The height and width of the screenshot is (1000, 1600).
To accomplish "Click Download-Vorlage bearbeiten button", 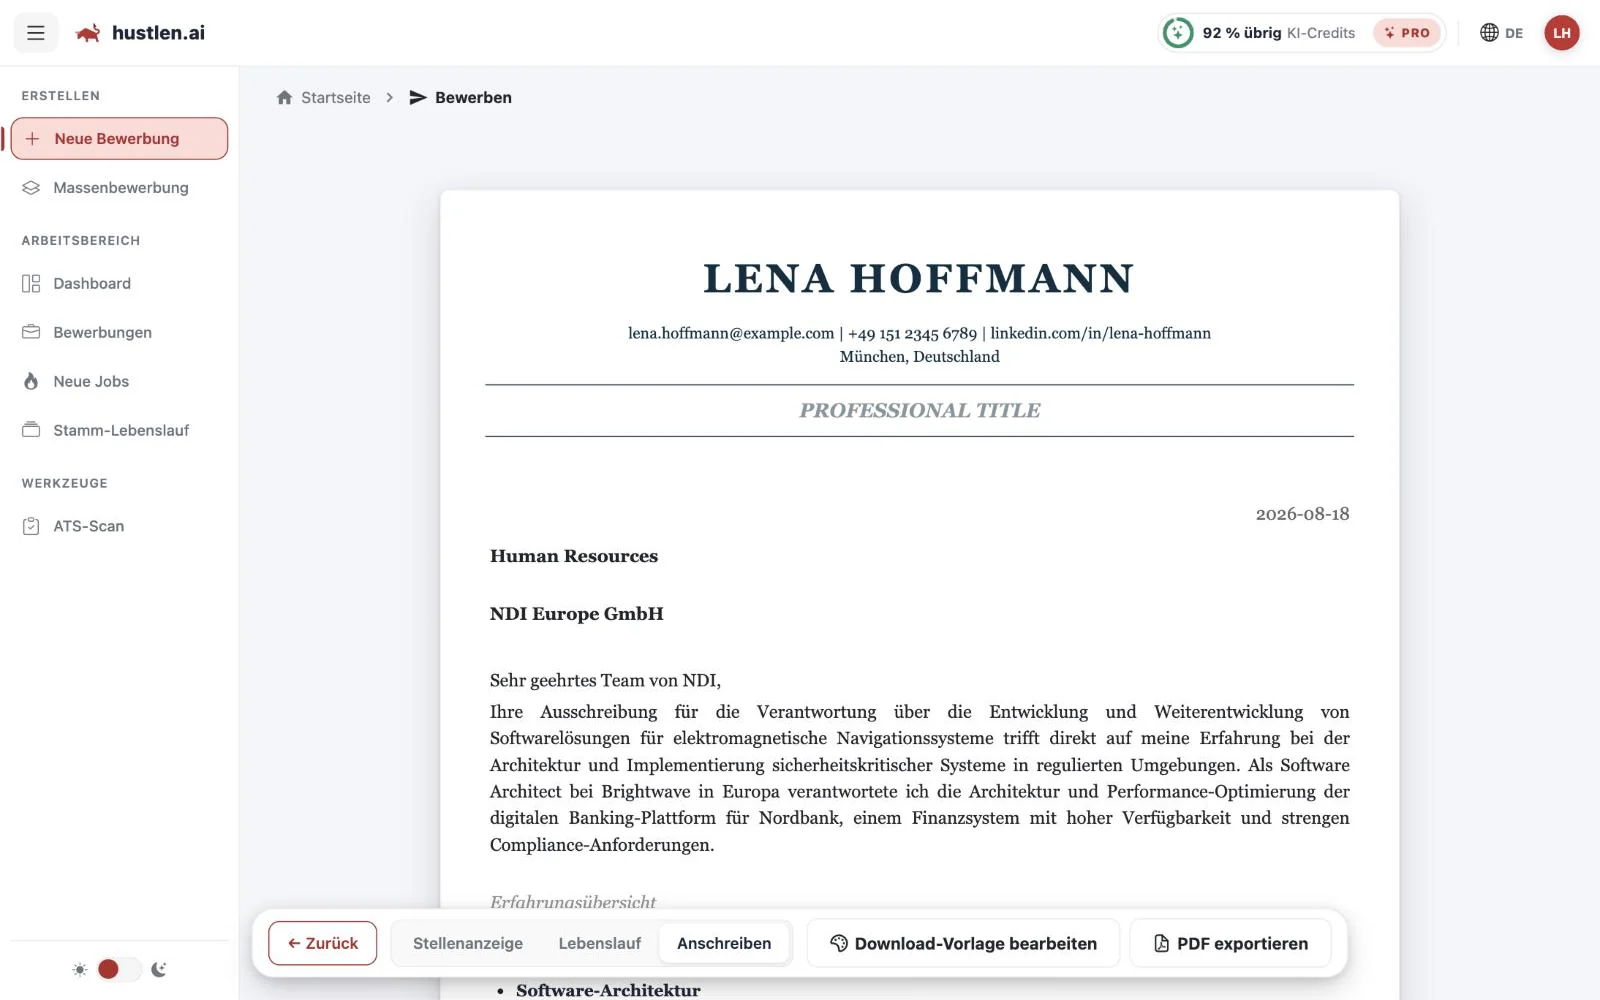I will [x=963, y=943].
